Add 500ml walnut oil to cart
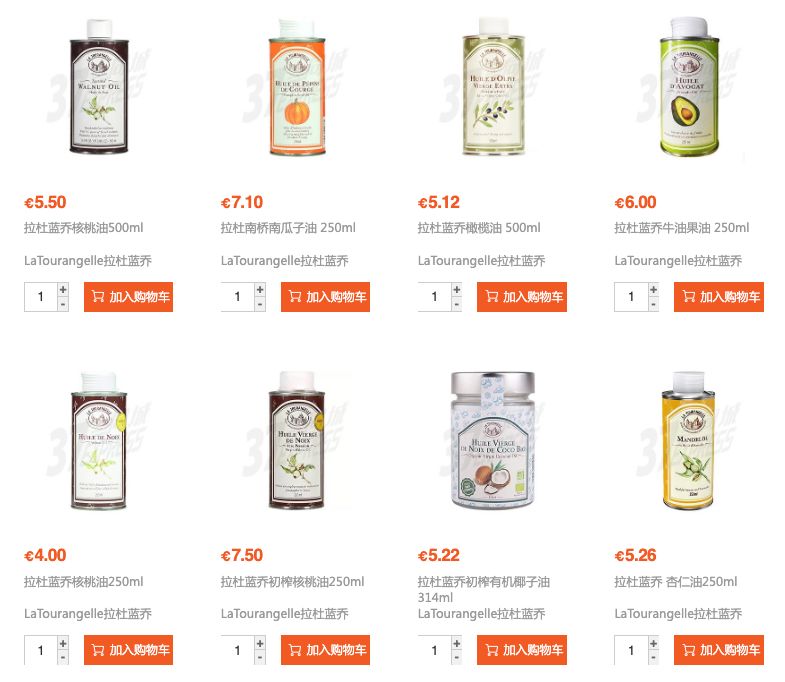Viewport: 785px width, 682px height. point(128,297)
